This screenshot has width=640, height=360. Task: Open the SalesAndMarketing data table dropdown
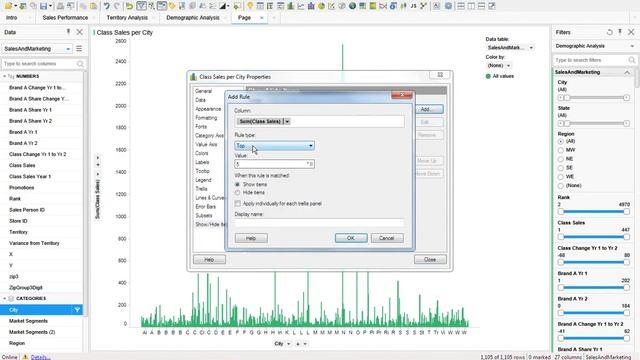tap(37, 49)
